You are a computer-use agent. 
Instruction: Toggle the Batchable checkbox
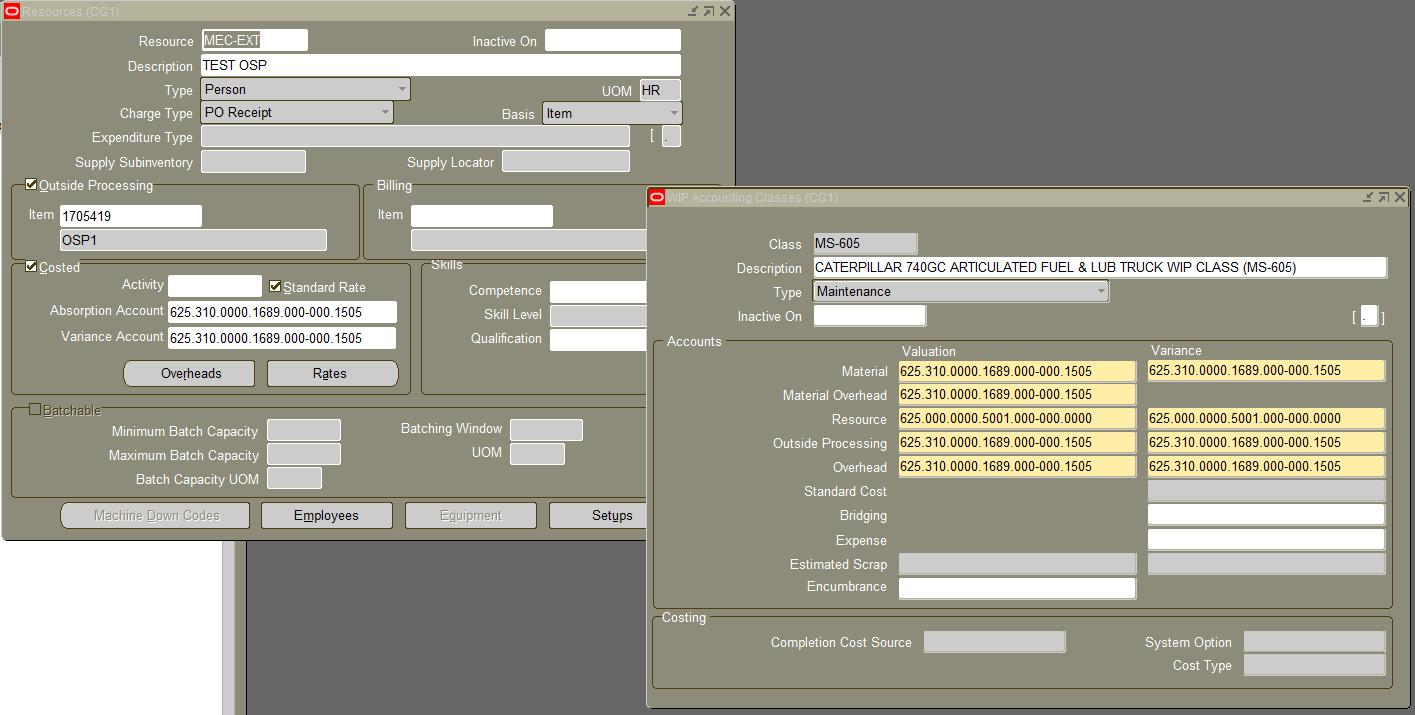click(35, 410)
